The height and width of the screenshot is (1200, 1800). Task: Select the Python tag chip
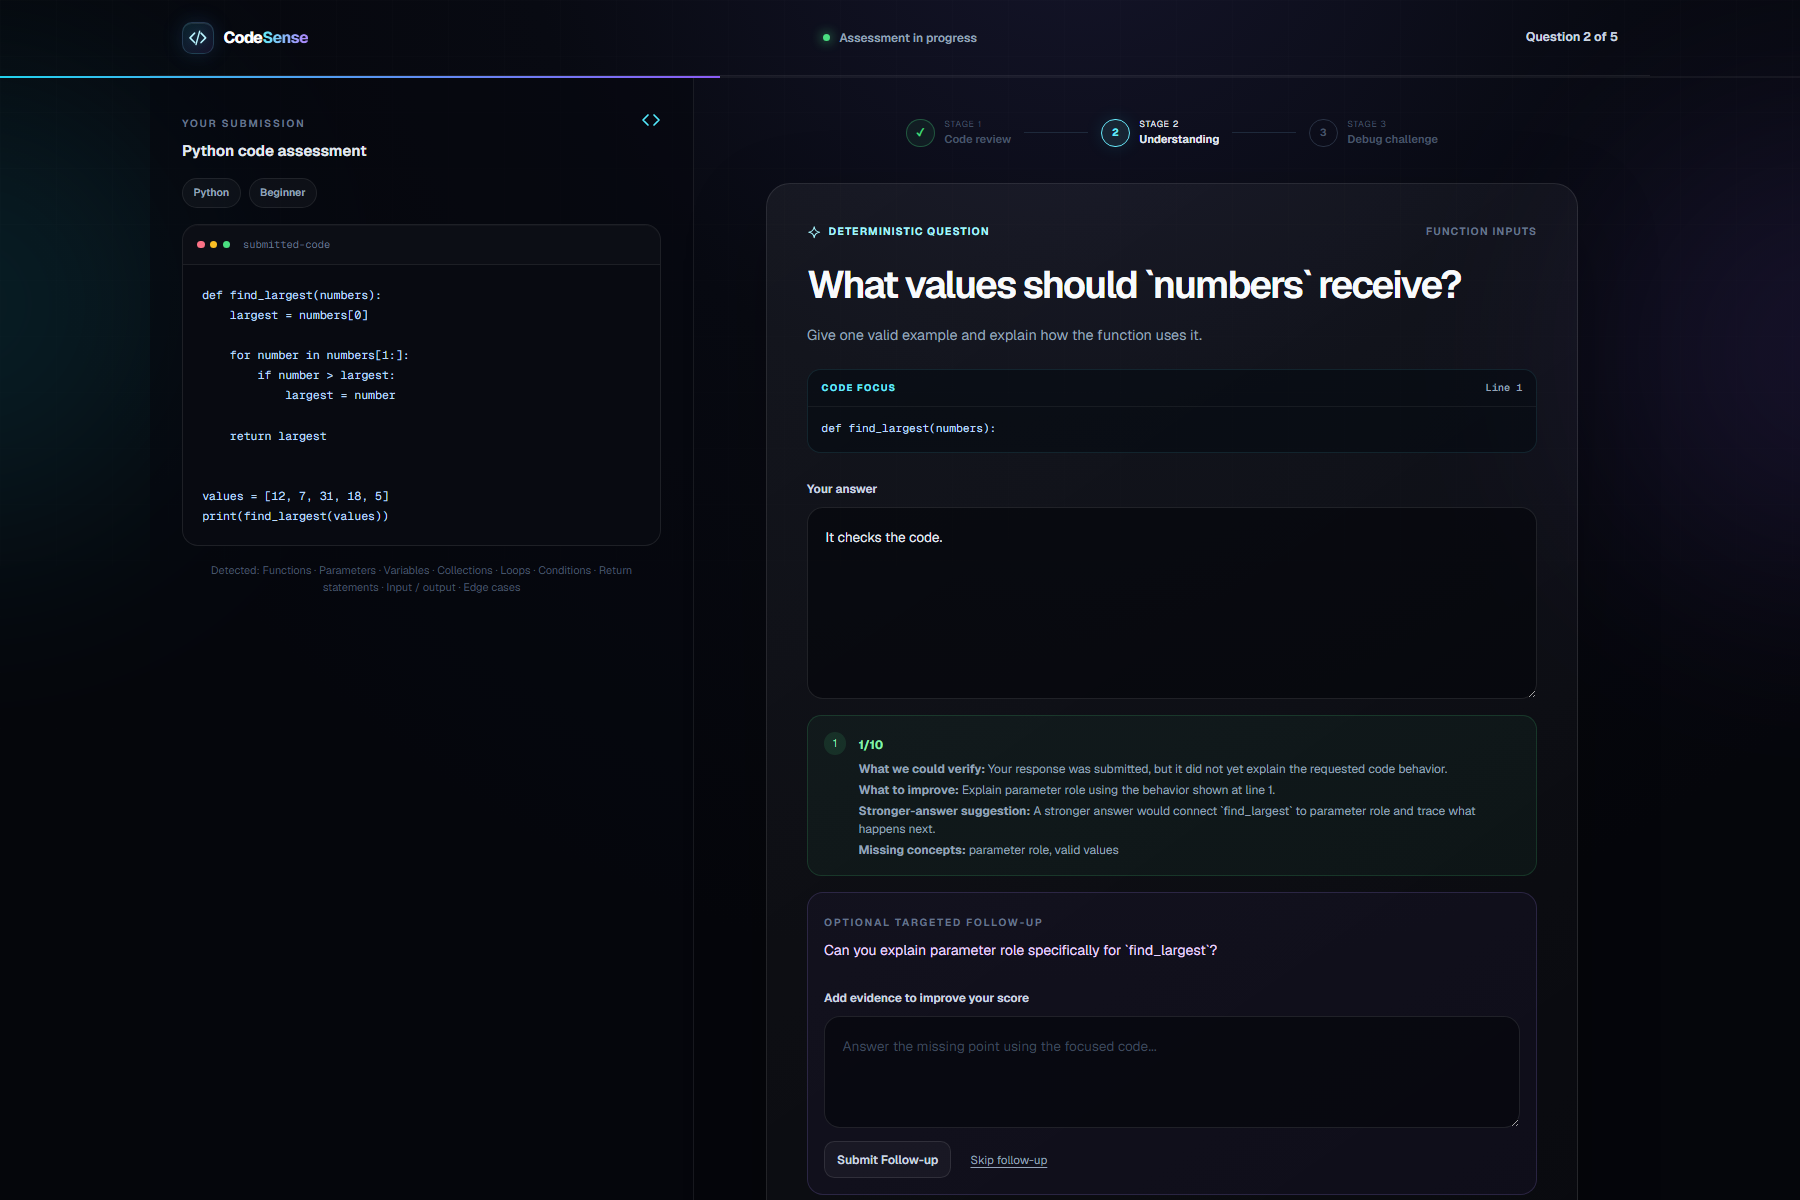coord(211,193)
